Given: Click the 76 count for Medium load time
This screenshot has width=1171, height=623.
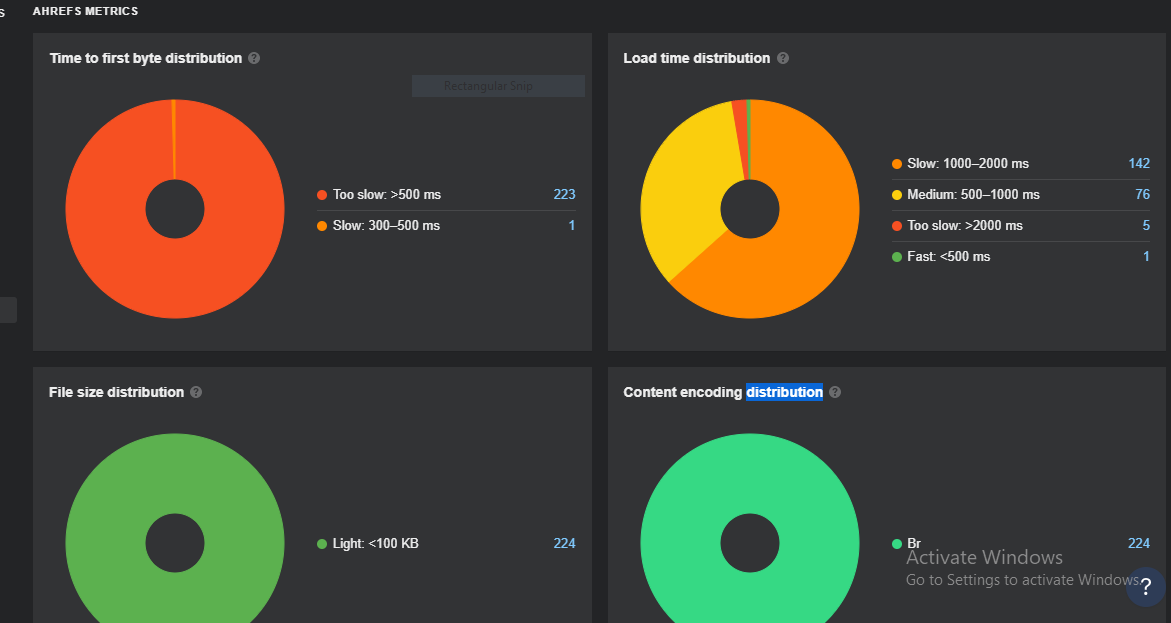Looking at the screenshot, I should tap(1142, 194).
